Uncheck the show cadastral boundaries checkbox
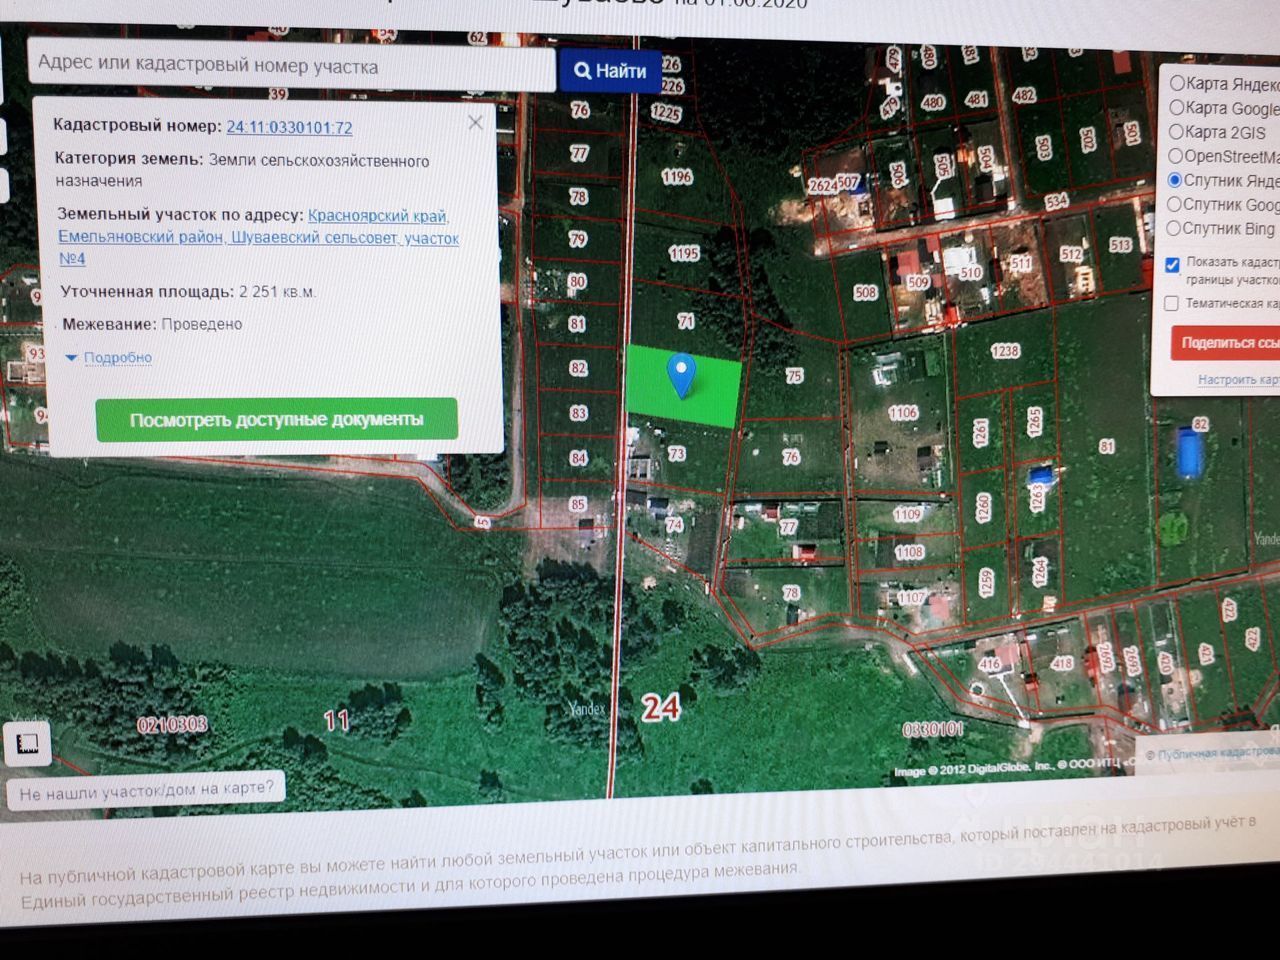1280x960 pixels. click(1172, 265)
